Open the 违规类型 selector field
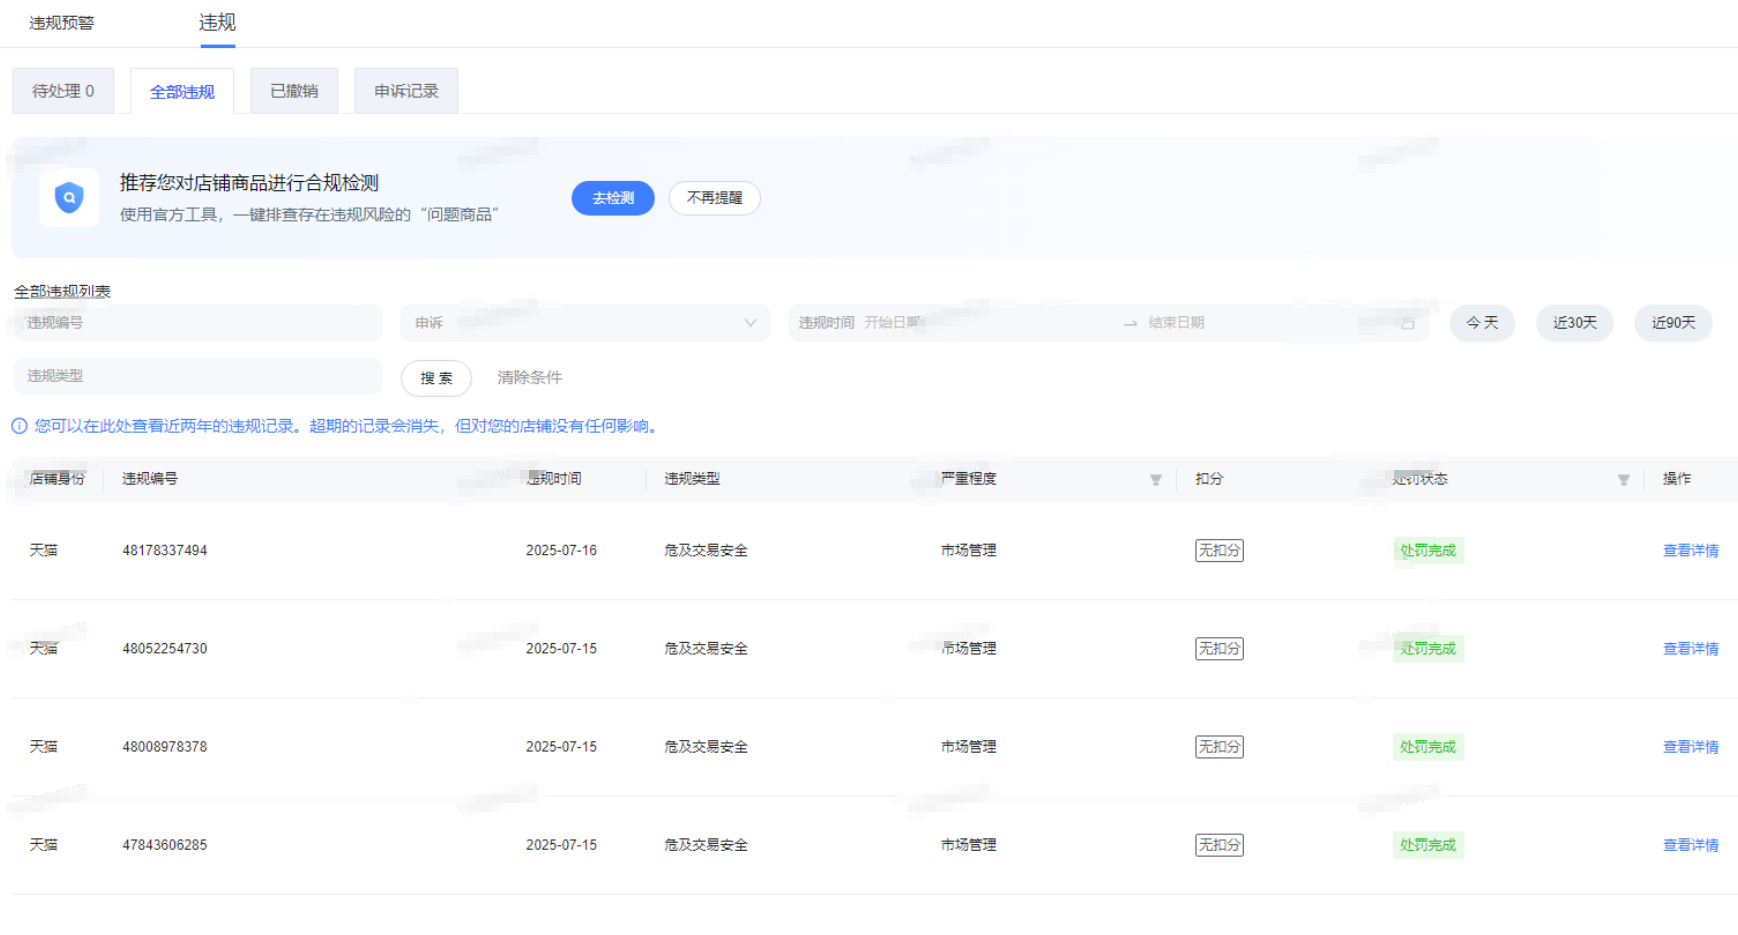The width and height of the screenshot is (1738, 935). click(x=197, y=376)
